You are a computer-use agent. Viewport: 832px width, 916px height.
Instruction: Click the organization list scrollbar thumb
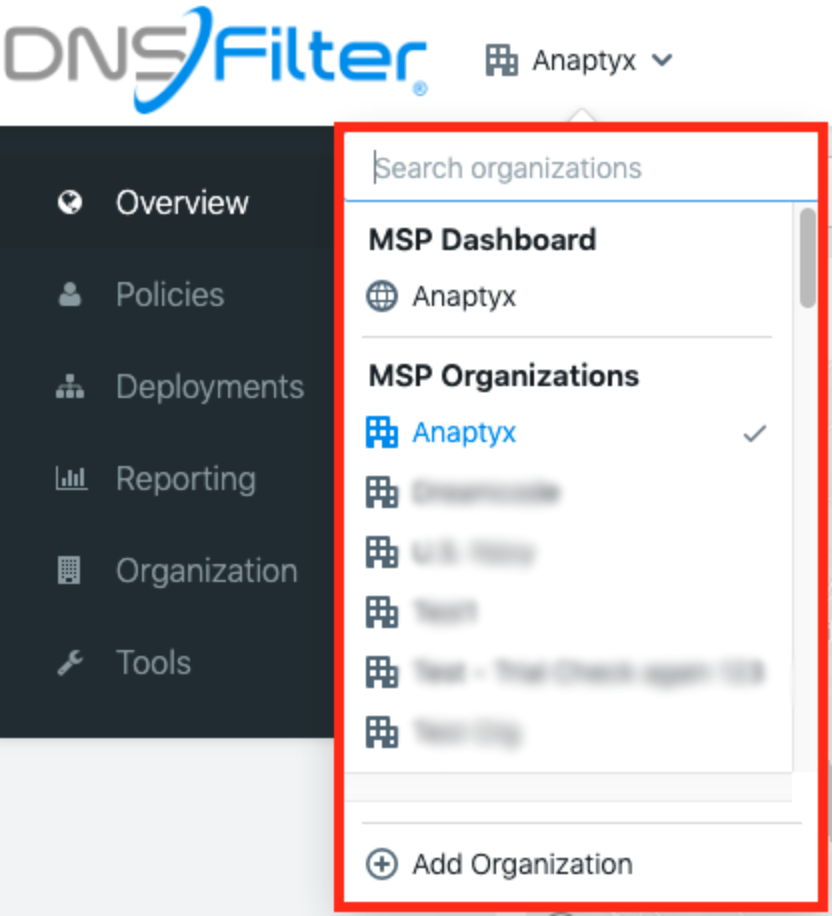808,258
